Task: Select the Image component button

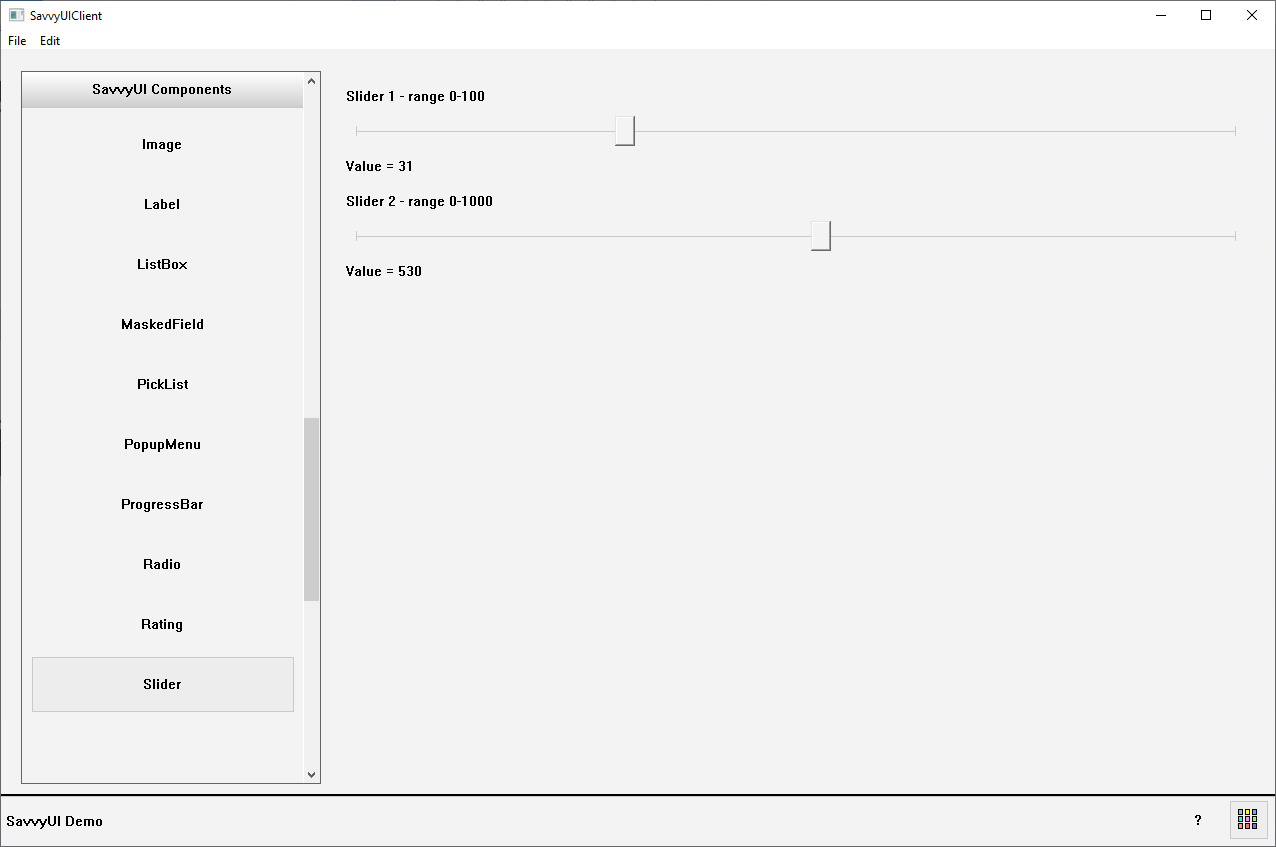Action: pyautogui.click(x=162, y=145)
